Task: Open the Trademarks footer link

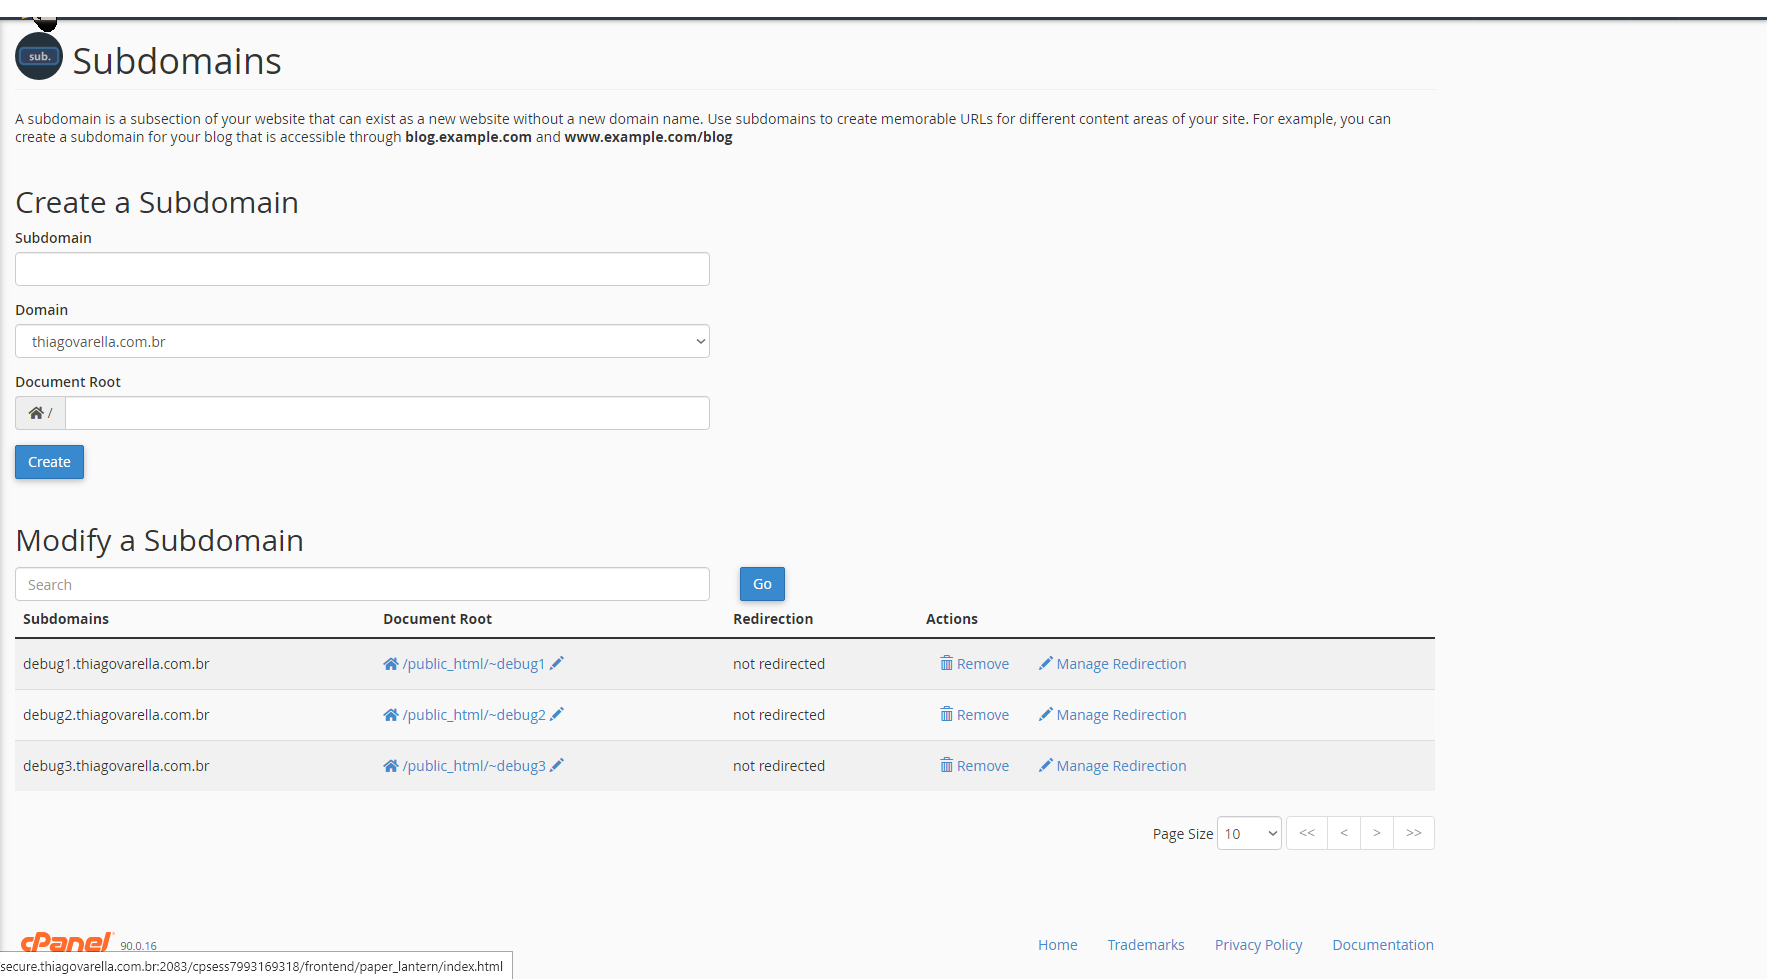Action: [1146, 945]
